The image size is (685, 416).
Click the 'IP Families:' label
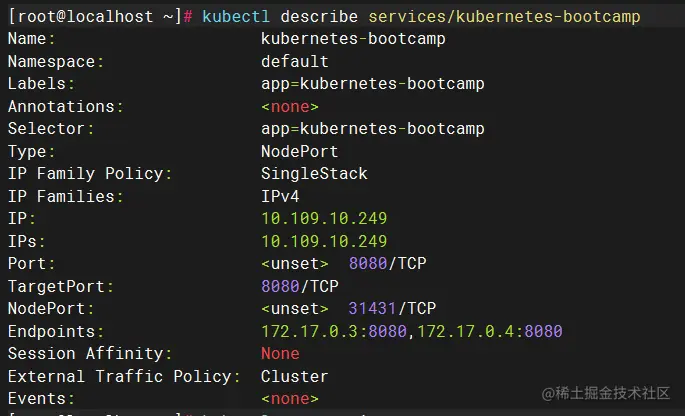tap(66, 196)
